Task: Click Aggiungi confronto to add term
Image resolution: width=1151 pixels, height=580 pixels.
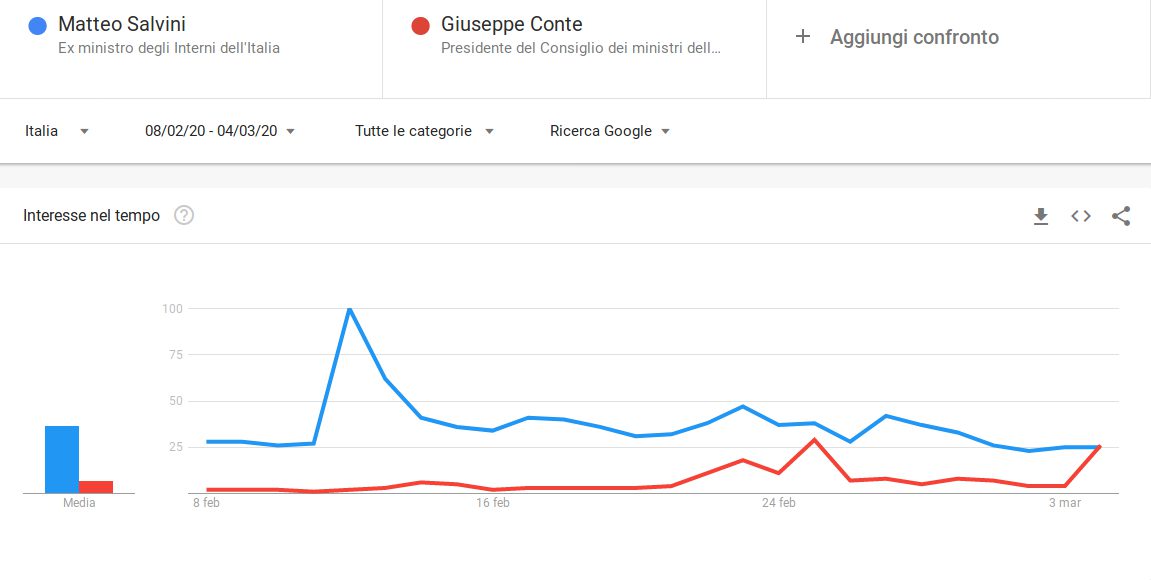Action: coord(914,37)
